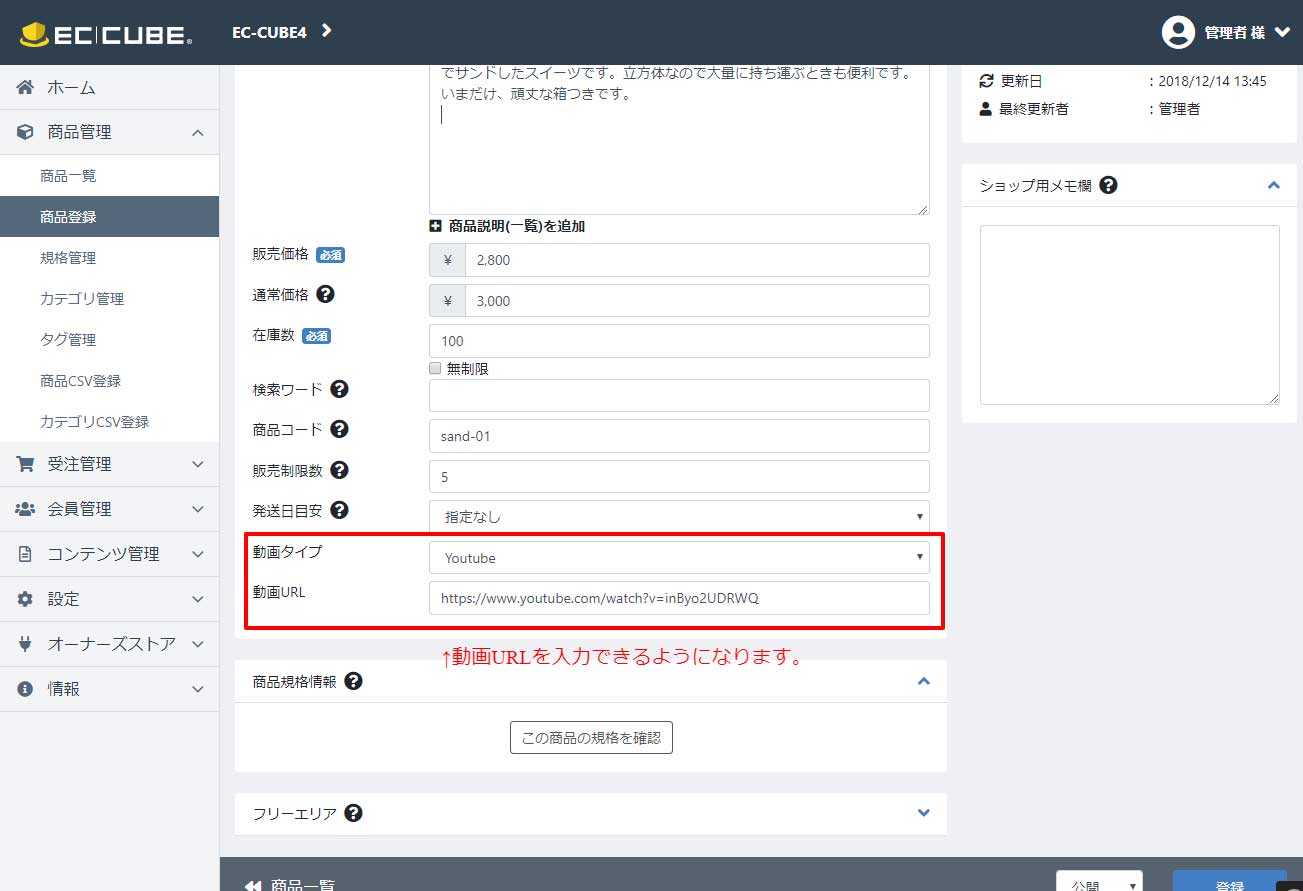Click the document icon for コンテンツ管理
This screenshot has height=891, width=1303.
(x=26, y=554)
